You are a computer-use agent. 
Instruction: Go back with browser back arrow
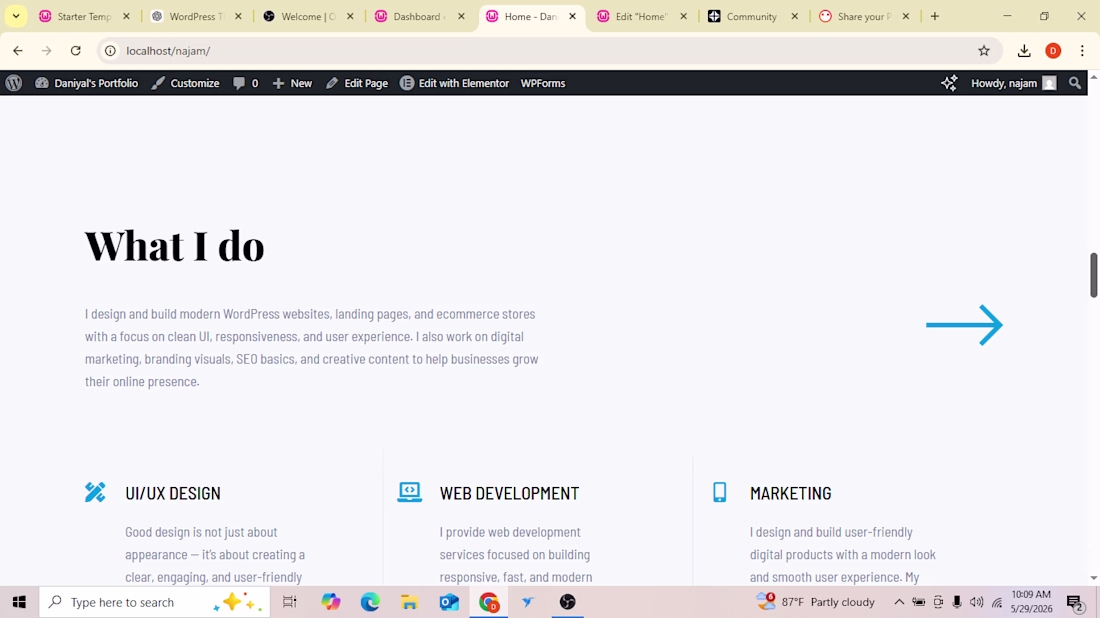pos(18,51)
